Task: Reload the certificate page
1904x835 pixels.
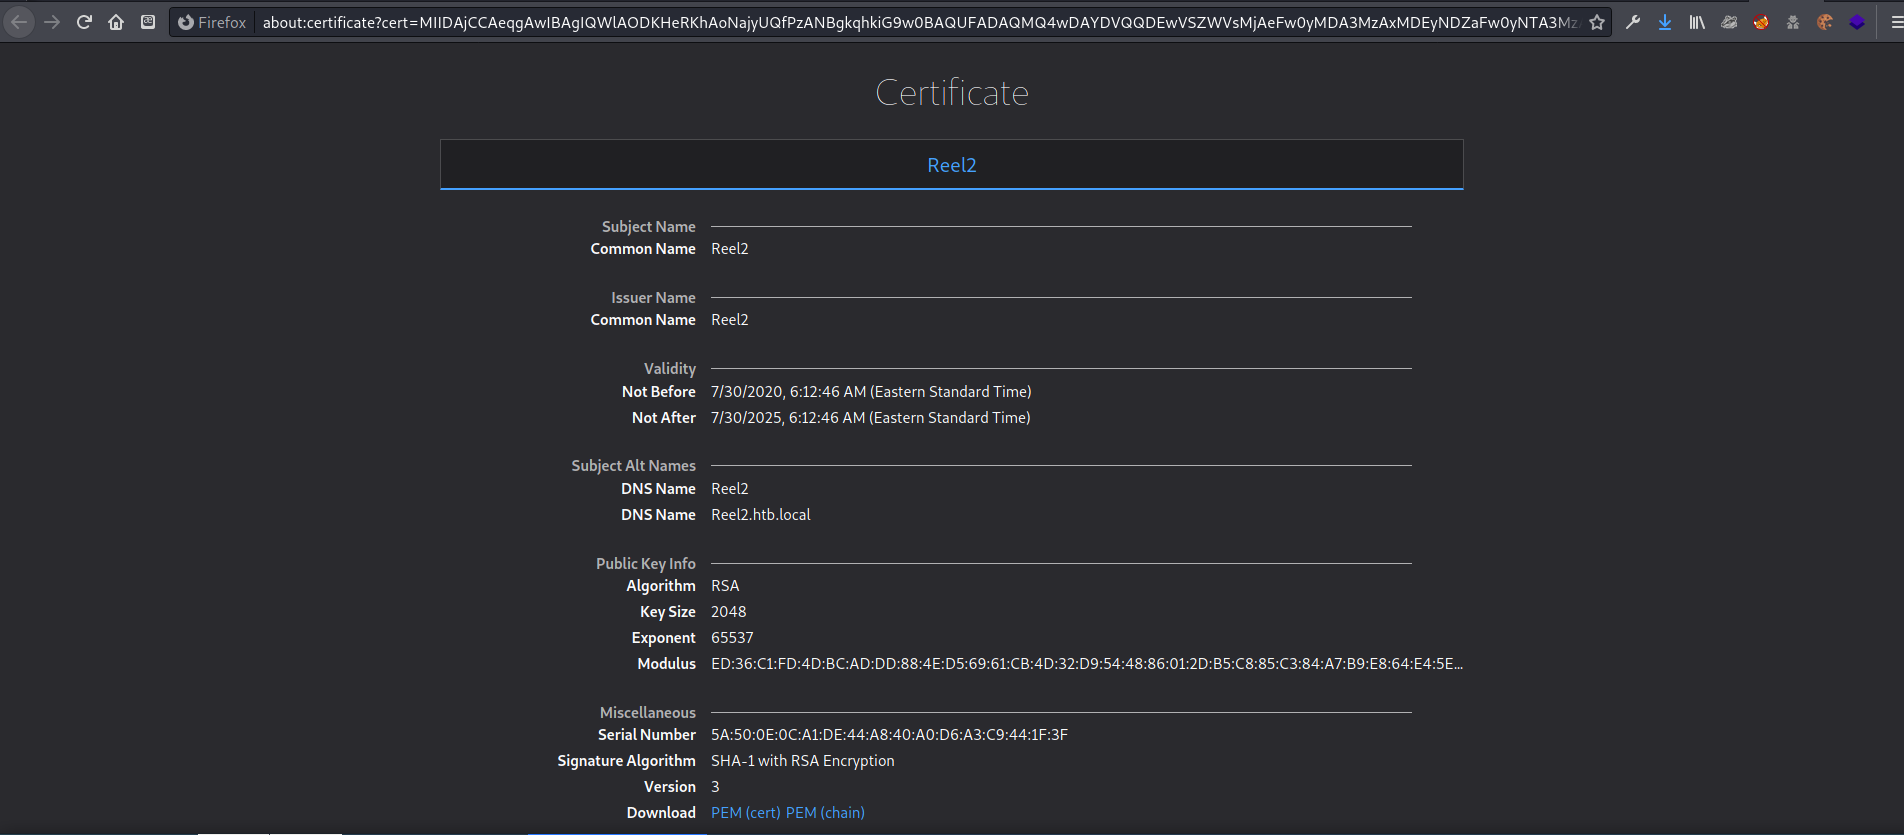Action: (84, 22)
